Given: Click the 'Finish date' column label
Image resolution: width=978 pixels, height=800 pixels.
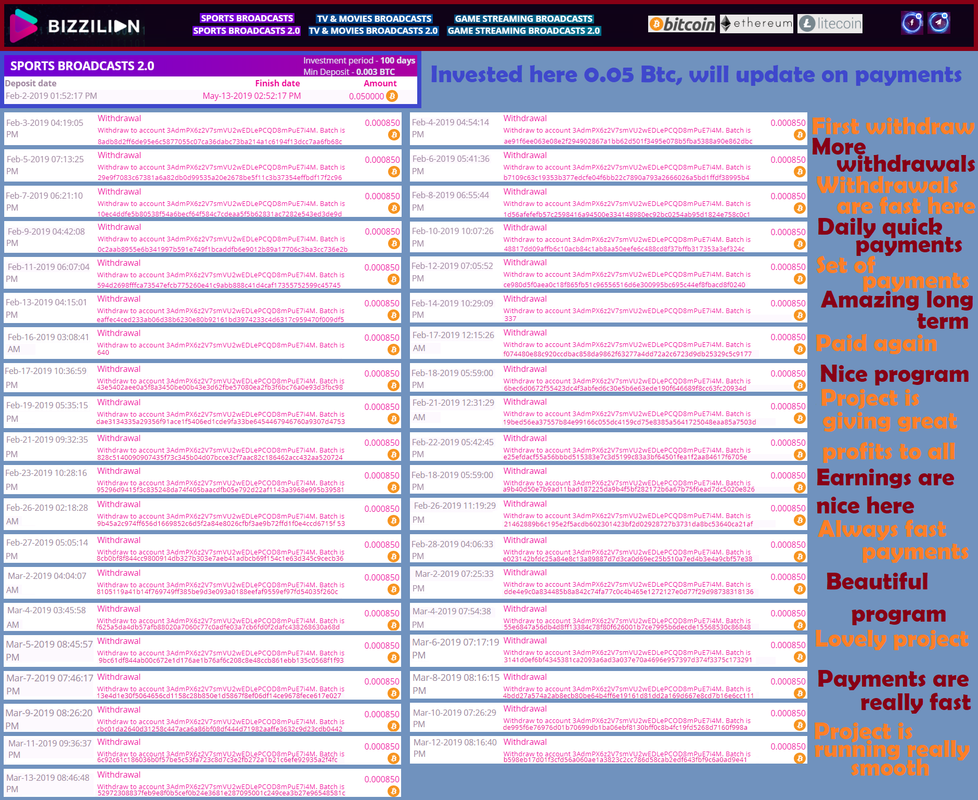Looking at the screenshot, I should click(x=278, y=83).
